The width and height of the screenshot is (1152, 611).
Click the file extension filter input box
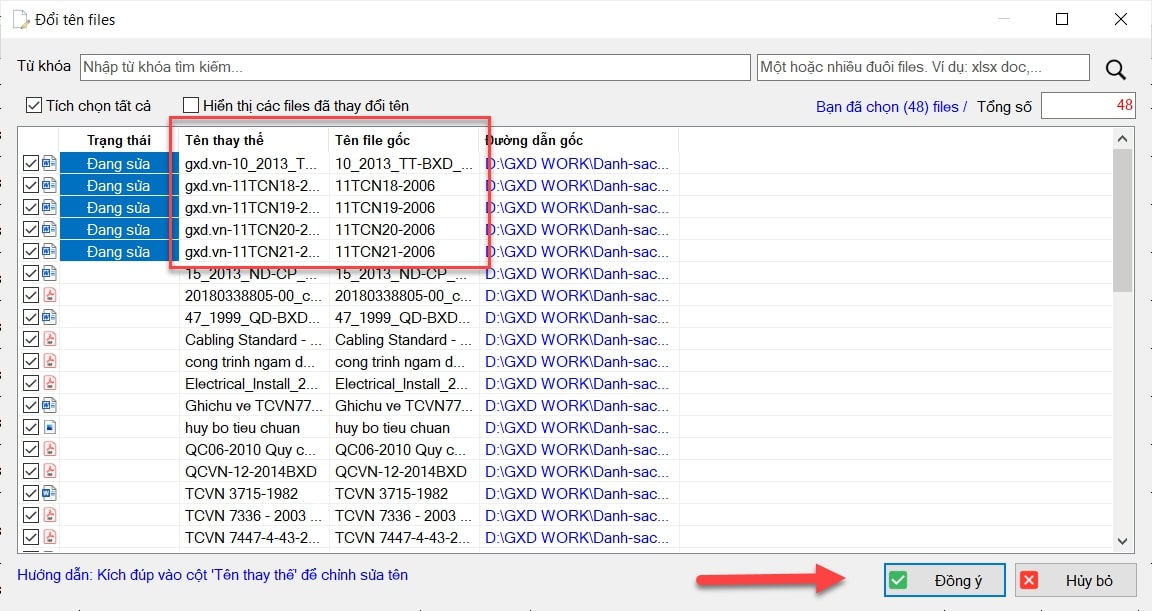point(922,67)
